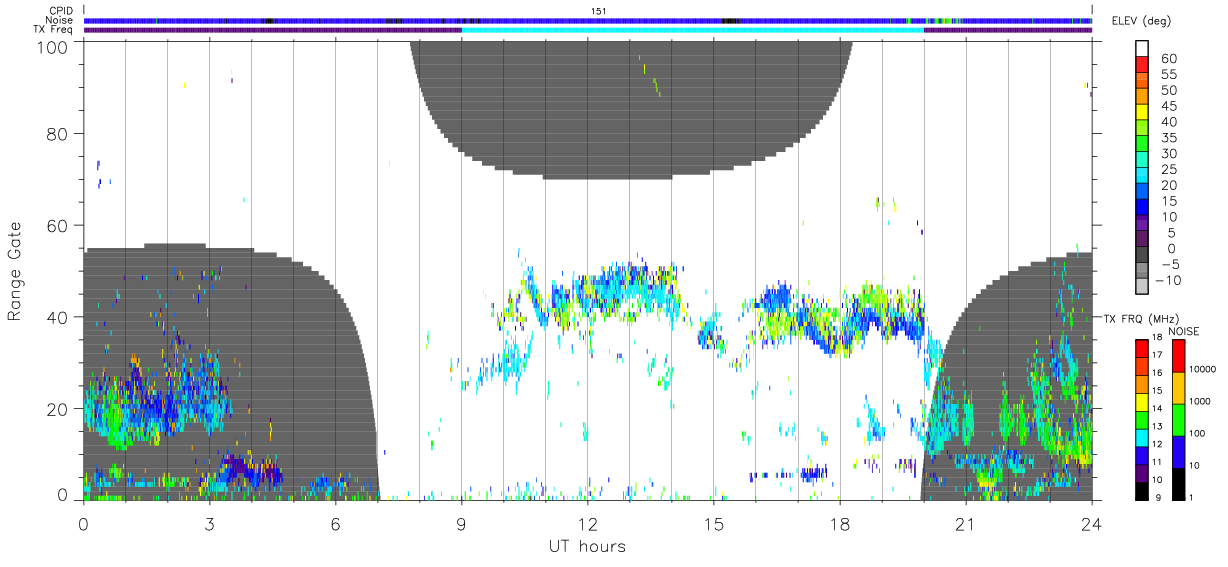
Task: Click the '80' tick label on the Range Gate axis
Action: (58, 134)
